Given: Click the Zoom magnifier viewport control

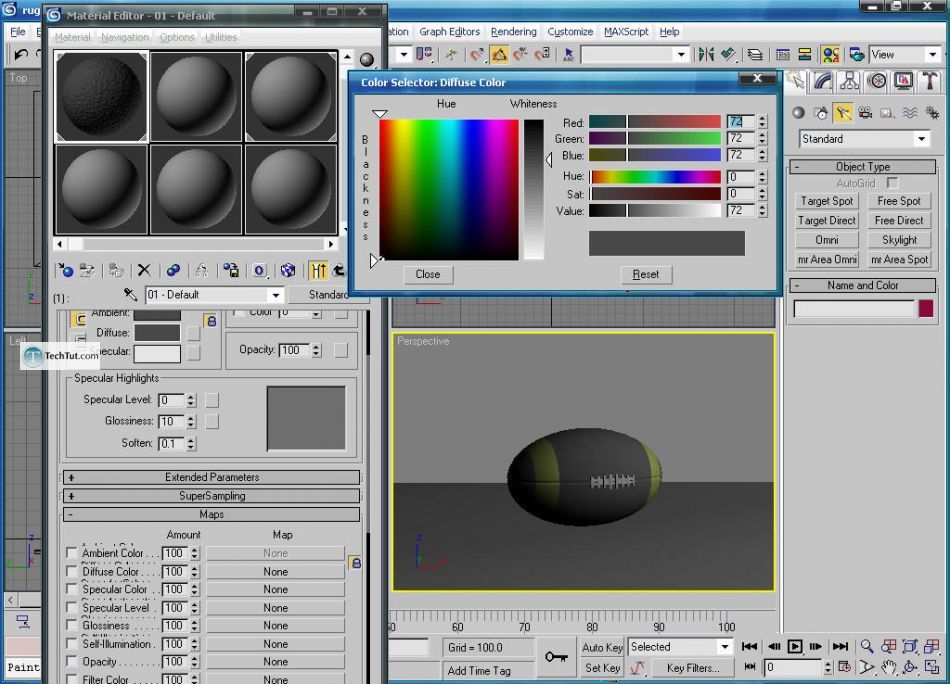Looking at the screenshot, I should 867,646.
